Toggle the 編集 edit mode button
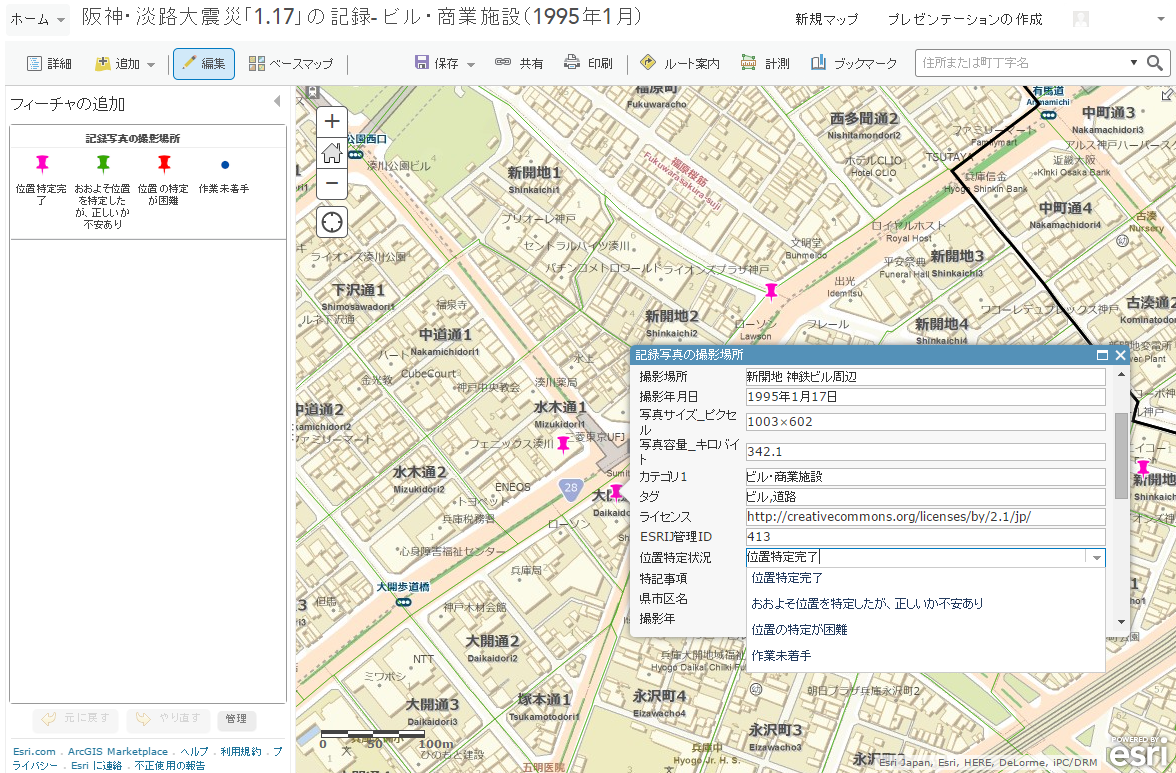 [204, 64]
